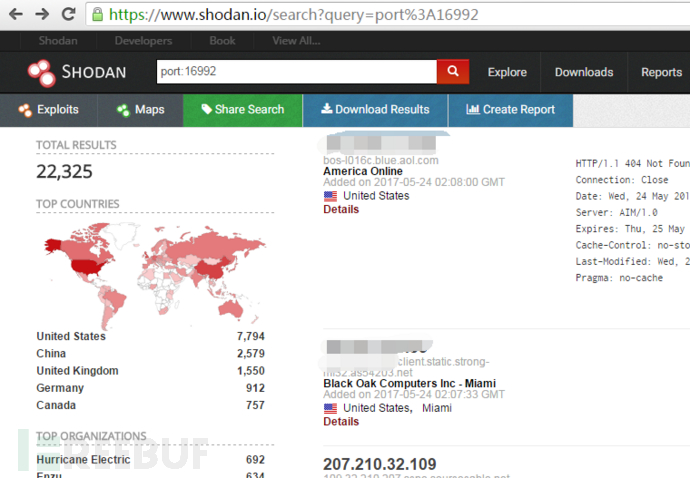Click the TOP ORGANIZATIONS heading
The width and height of the screenshot is (690, 478).
point(91,436)
